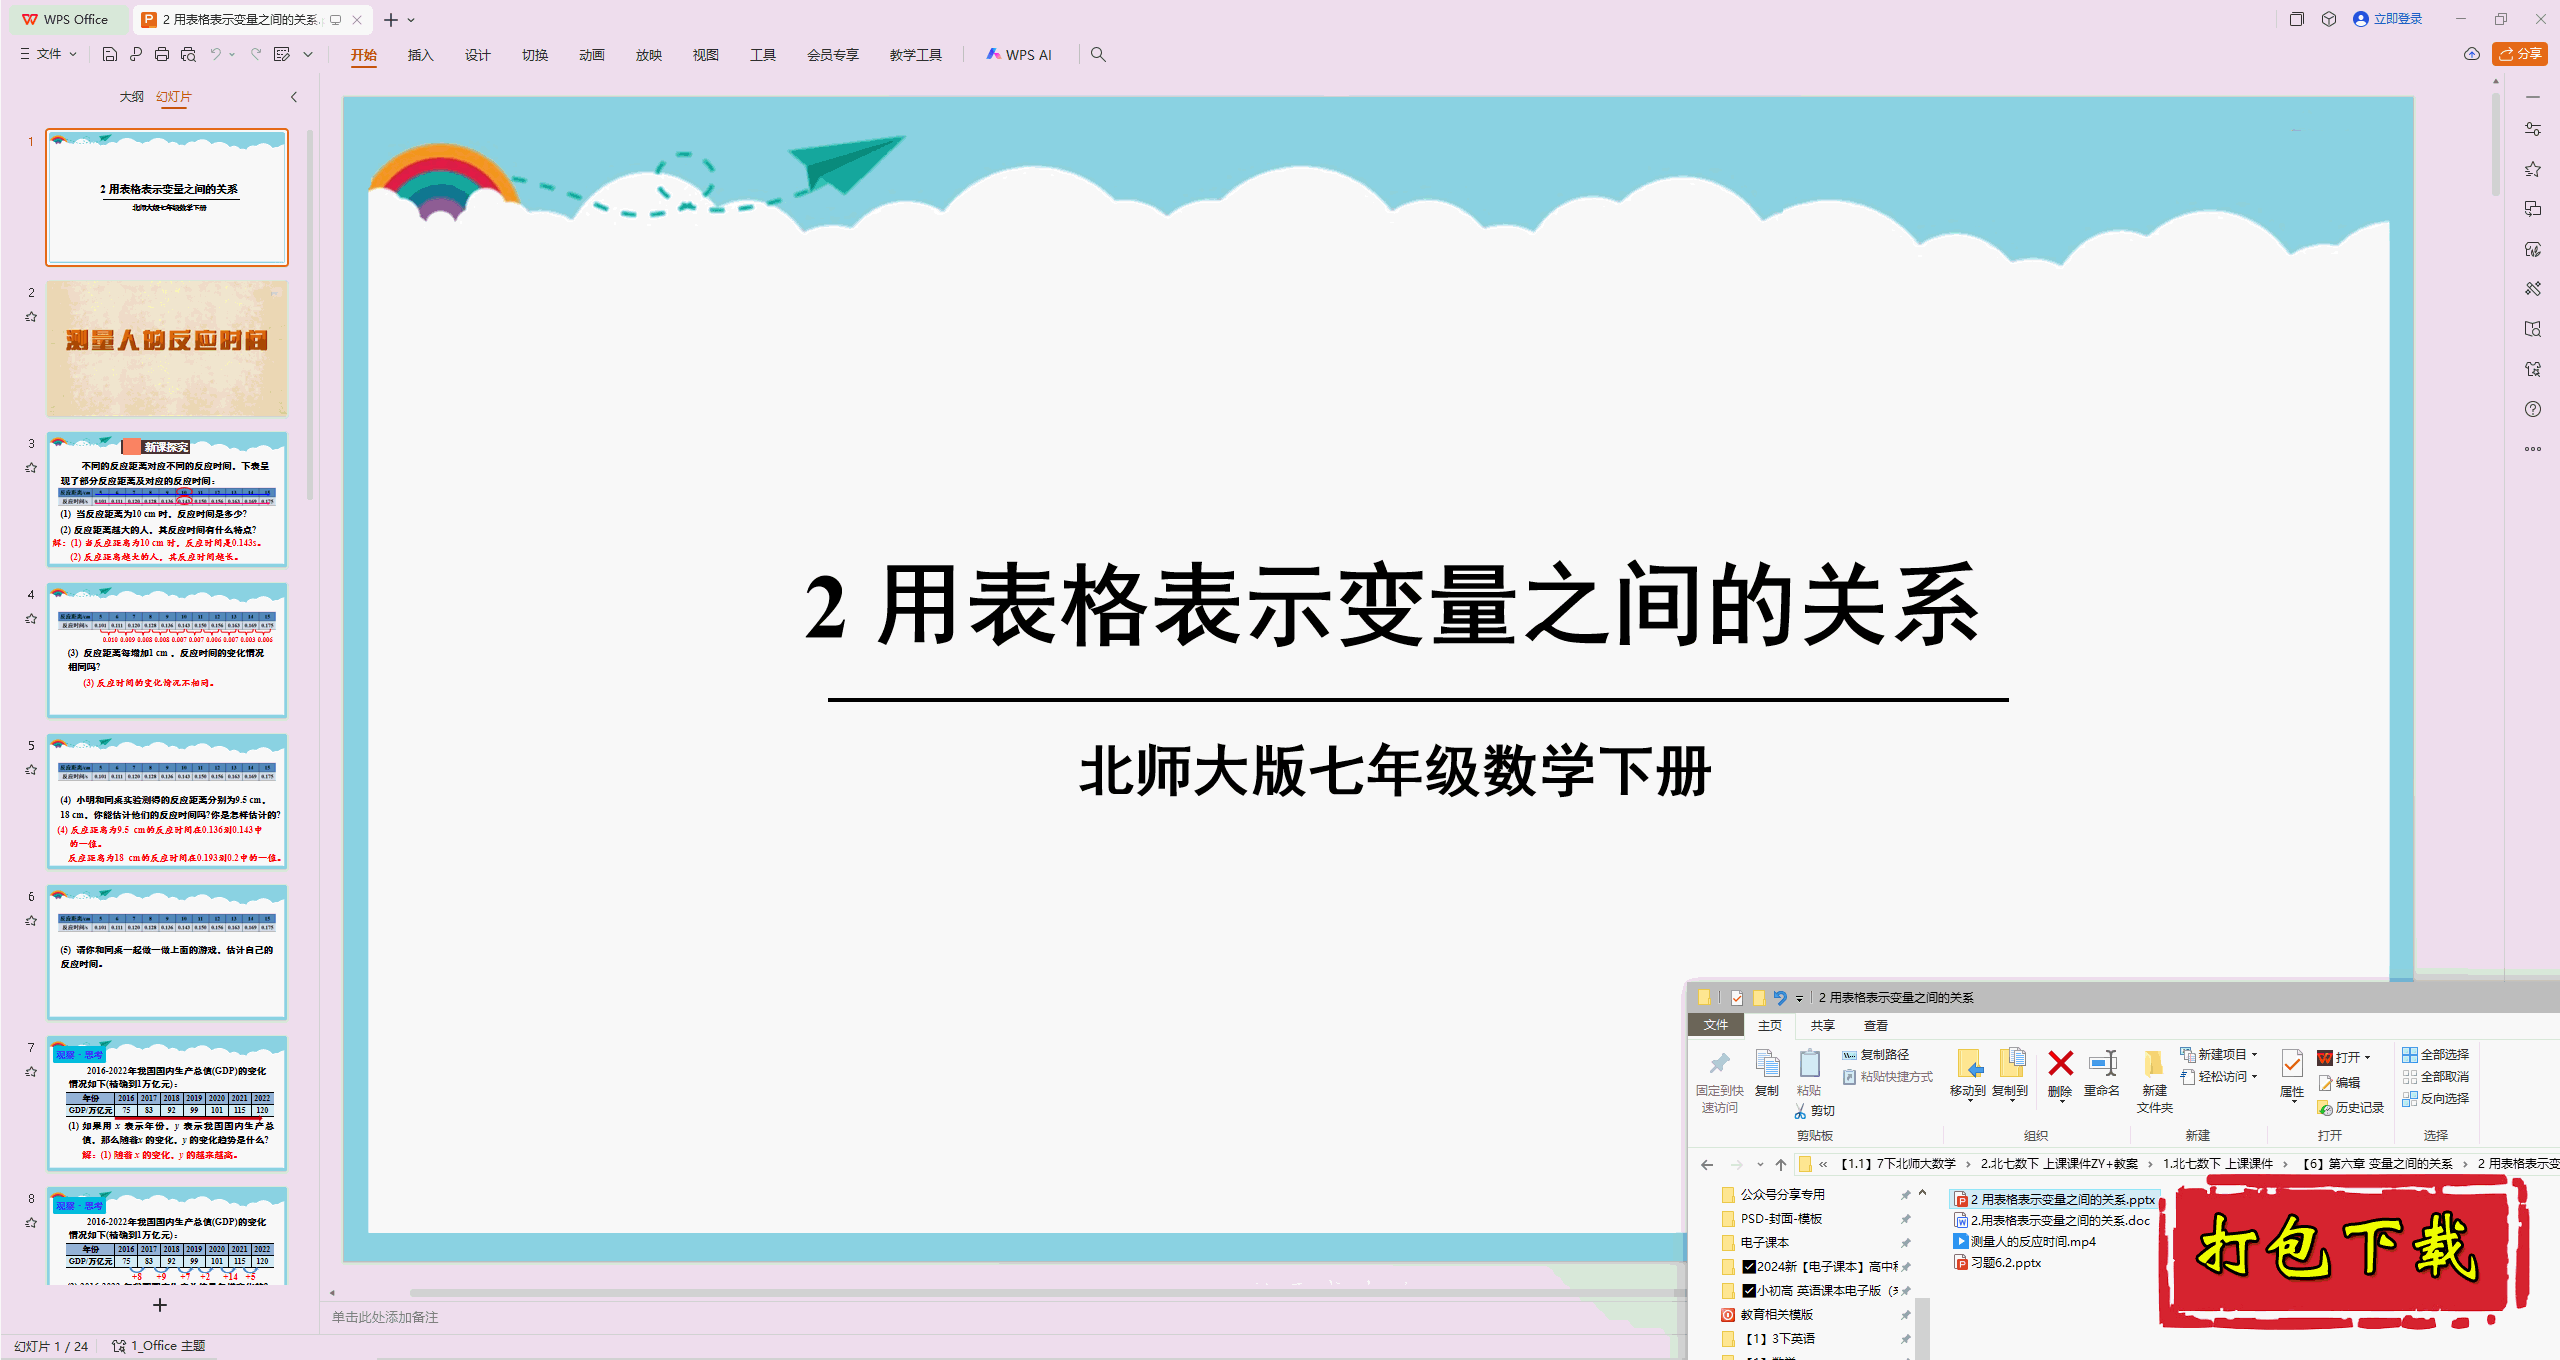Click Cut scissors in Explorer ribbon

coord(1815,1111)
